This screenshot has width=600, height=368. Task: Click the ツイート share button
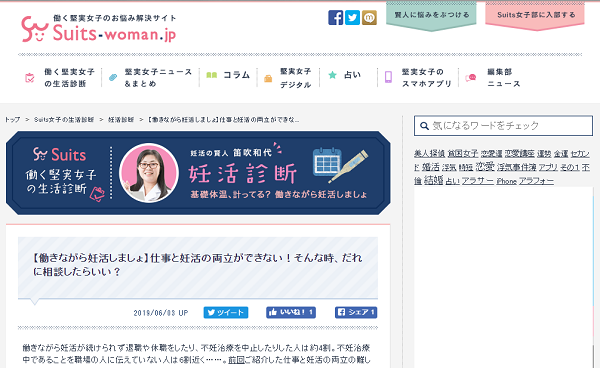tap(226, 313)
